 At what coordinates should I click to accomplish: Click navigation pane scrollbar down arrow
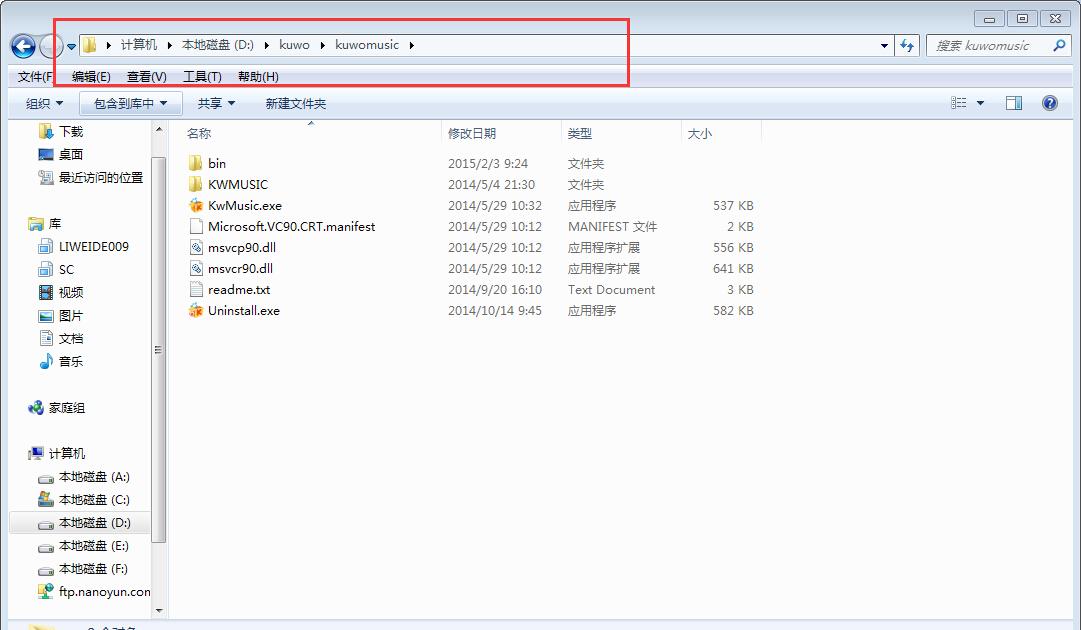[159, 610]
